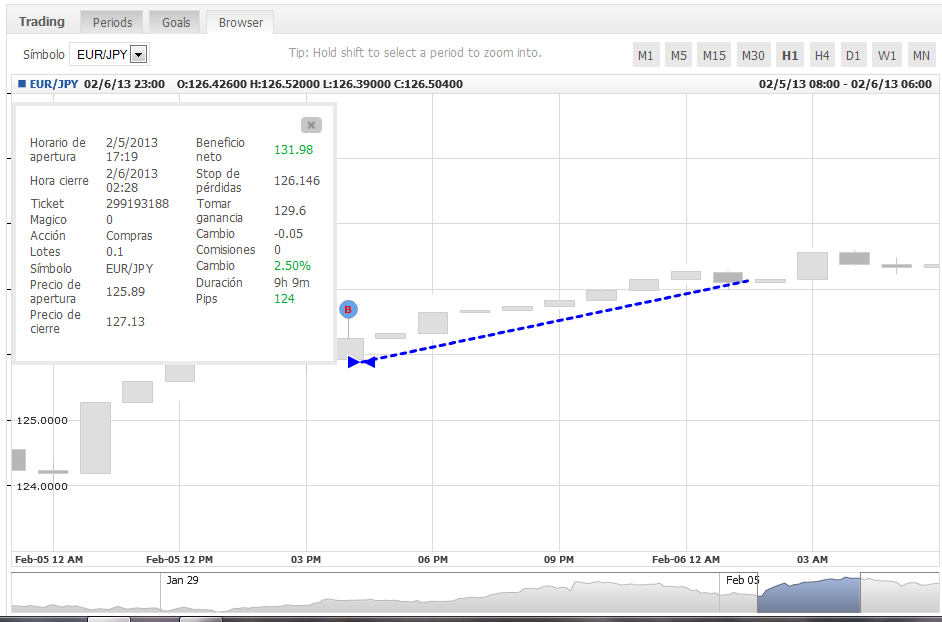This screenshot has width=942, height=622.
Task: Select the H1 timeframe
Action: [790, 55]
